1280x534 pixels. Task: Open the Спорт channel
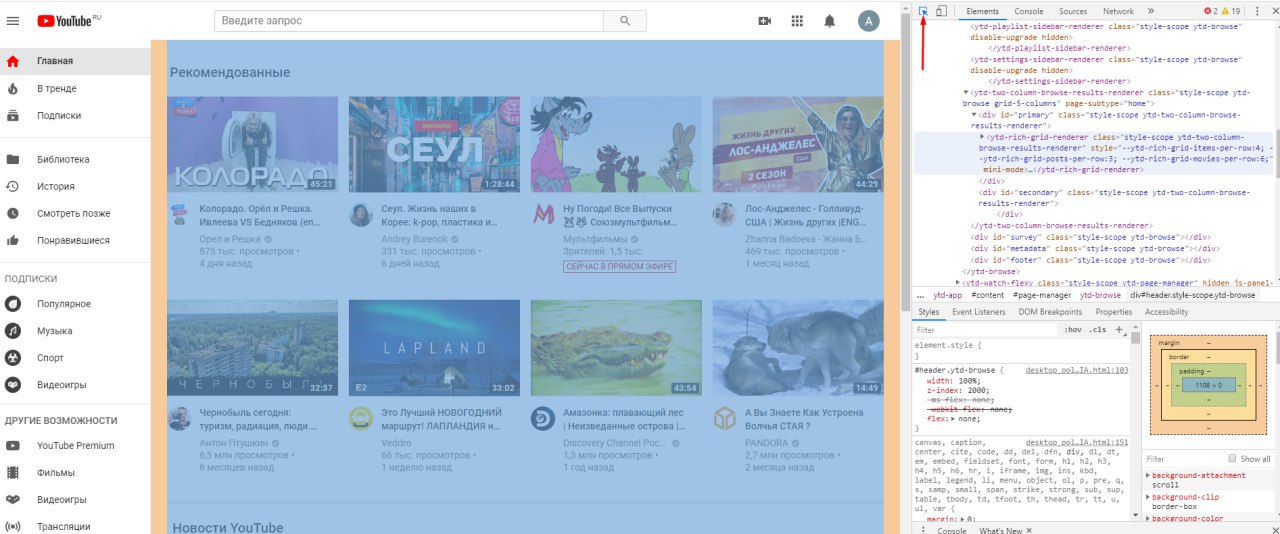(75, 357)
